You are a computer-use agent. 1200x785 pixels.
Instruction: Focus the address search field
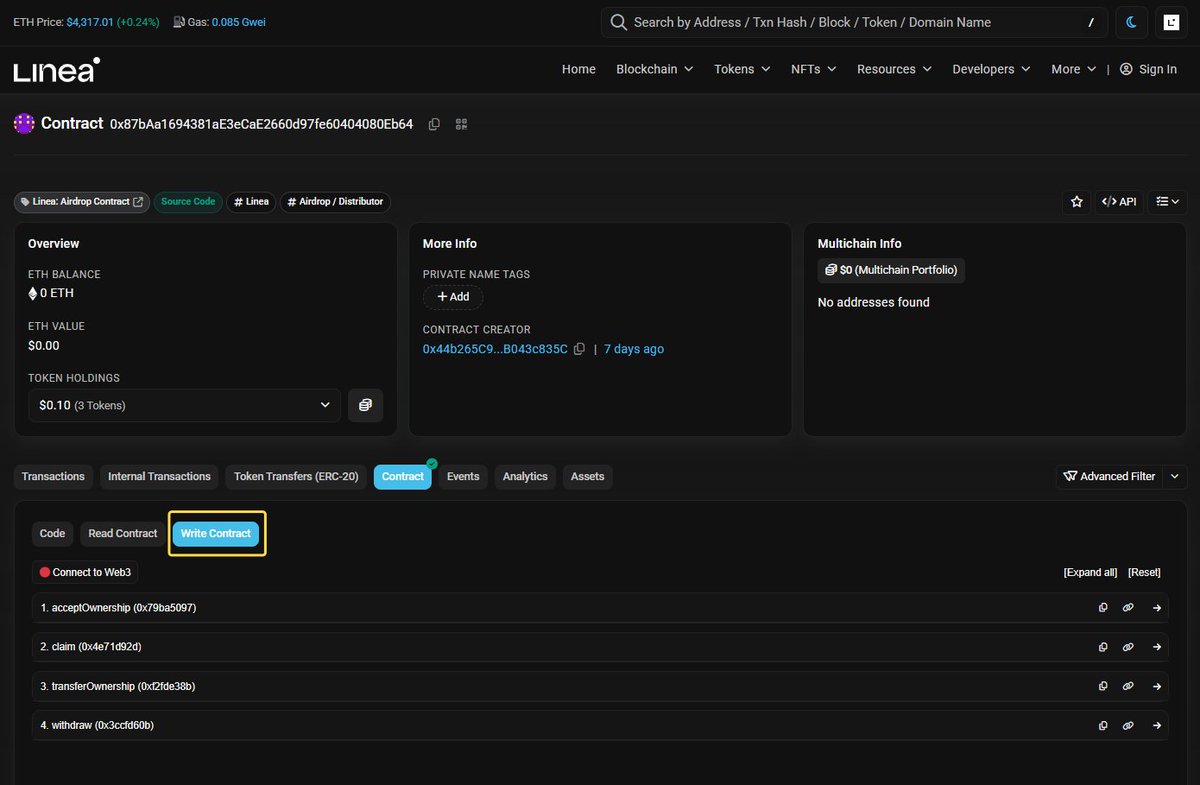click(x=854, y=22)
